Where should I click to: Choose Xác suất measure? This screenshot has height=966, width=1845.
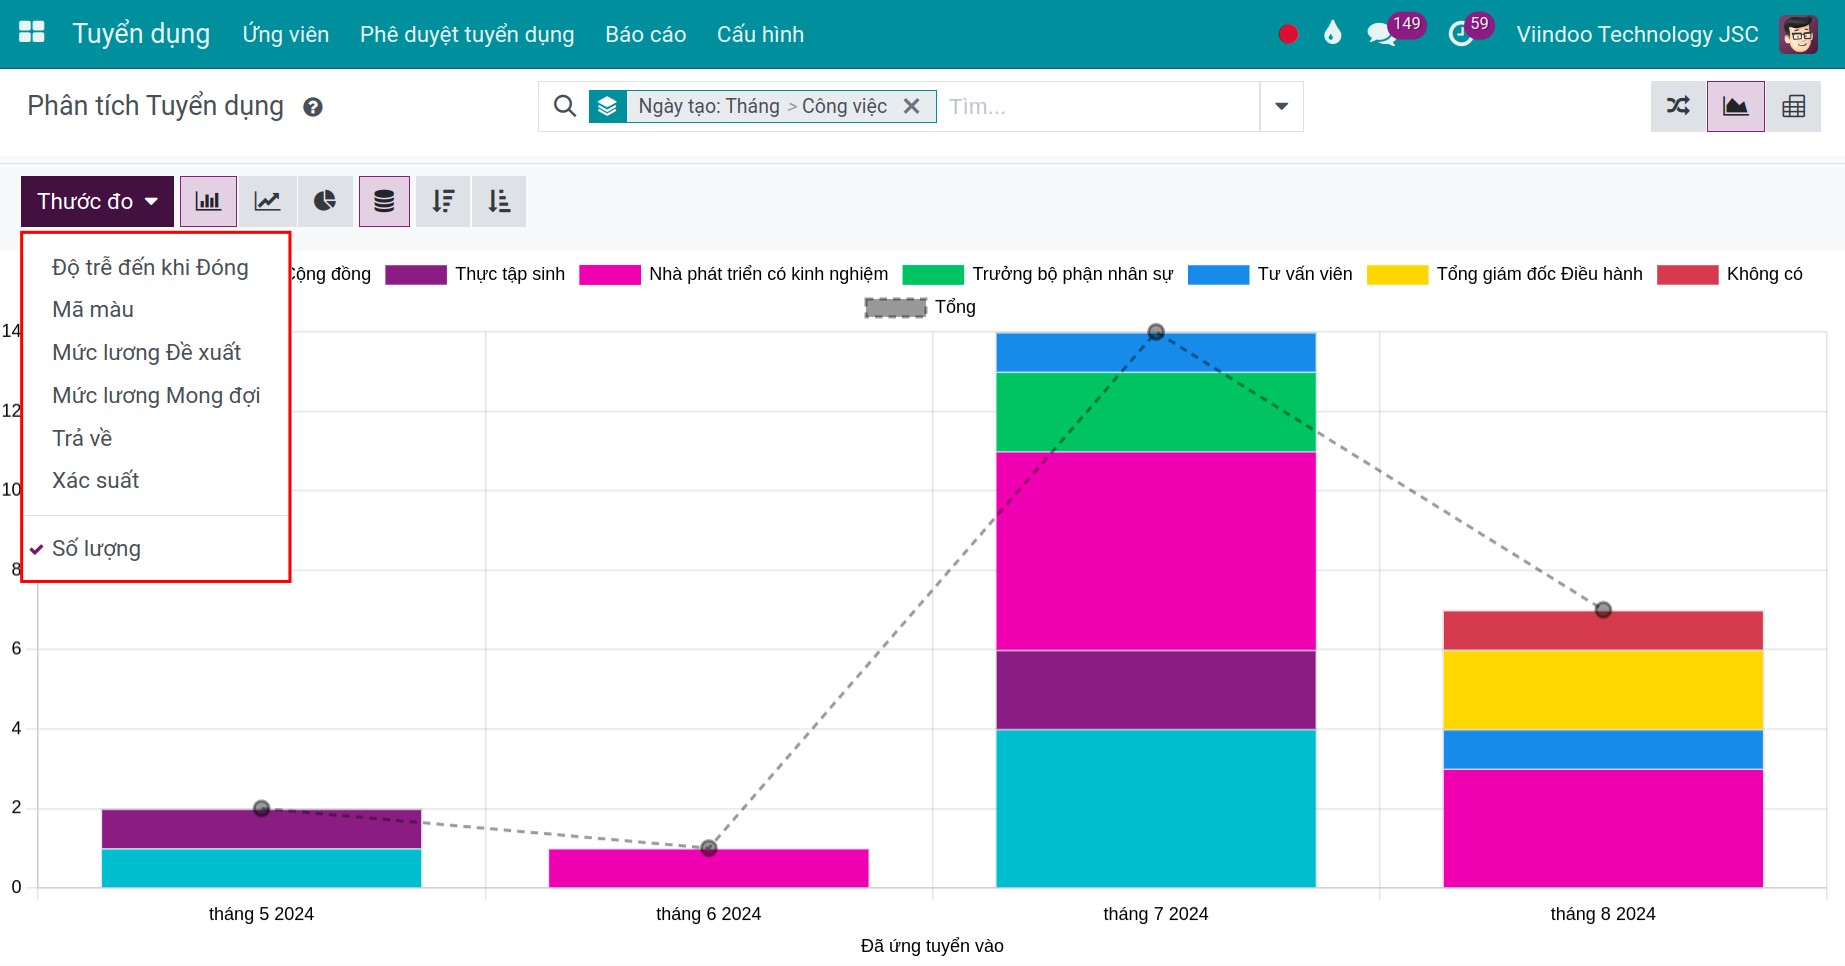tap(95, 481)
